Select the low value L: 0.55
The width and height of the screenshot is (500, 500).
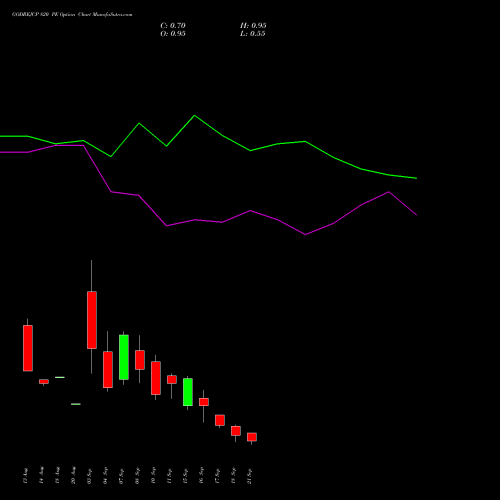tap(253, 34)
